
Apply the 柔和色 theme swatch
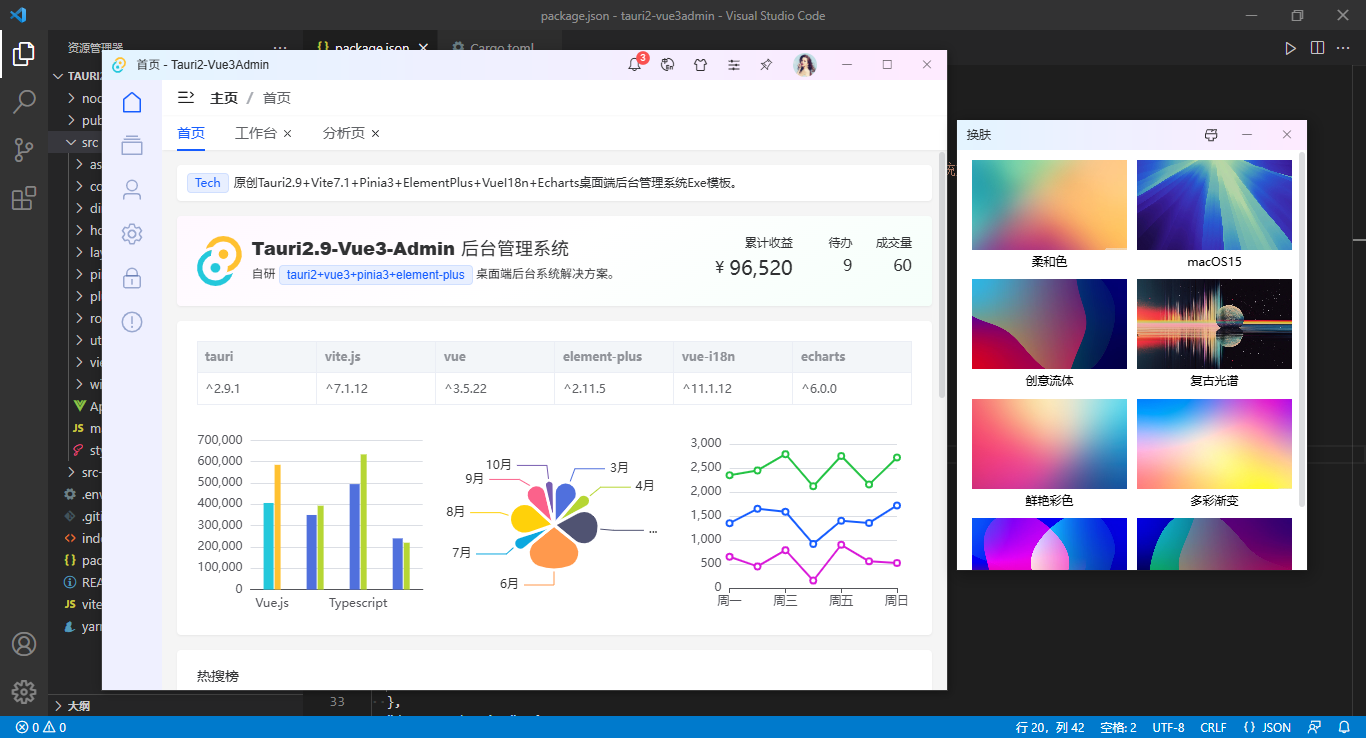1048,204
